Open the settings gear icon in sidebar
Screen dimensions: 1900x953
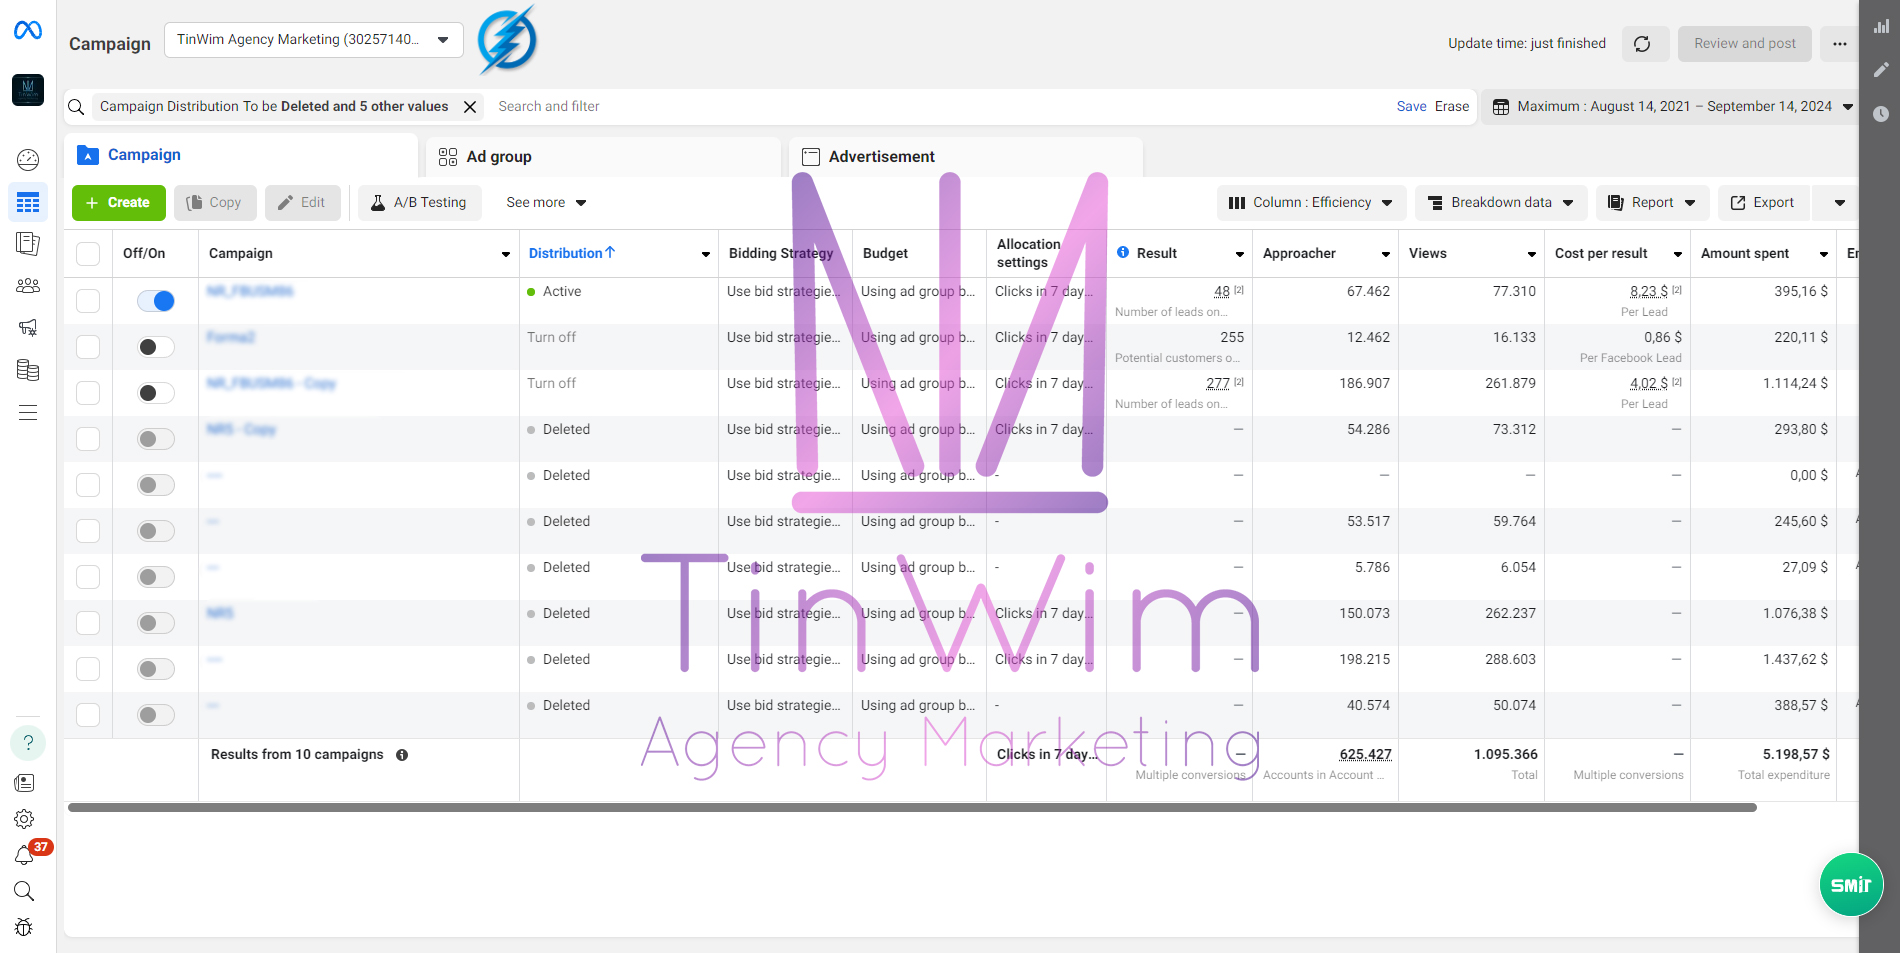[x=25, y=820]
